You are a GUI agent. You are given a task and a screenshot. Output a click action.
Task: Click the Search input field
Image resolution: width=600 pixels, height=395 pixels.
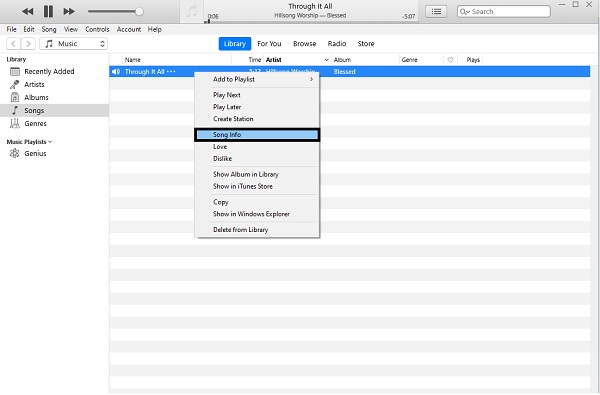[504, 11]
